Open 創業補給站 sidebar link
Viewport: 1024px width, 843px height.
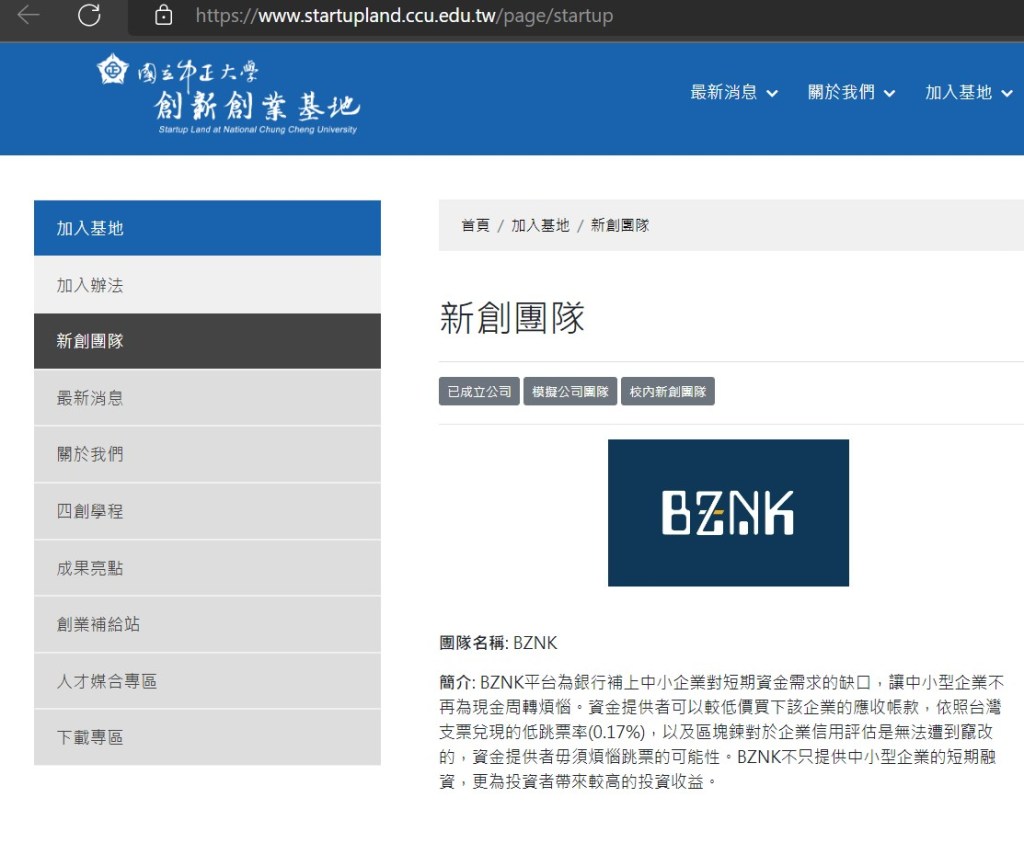(98, 624)
